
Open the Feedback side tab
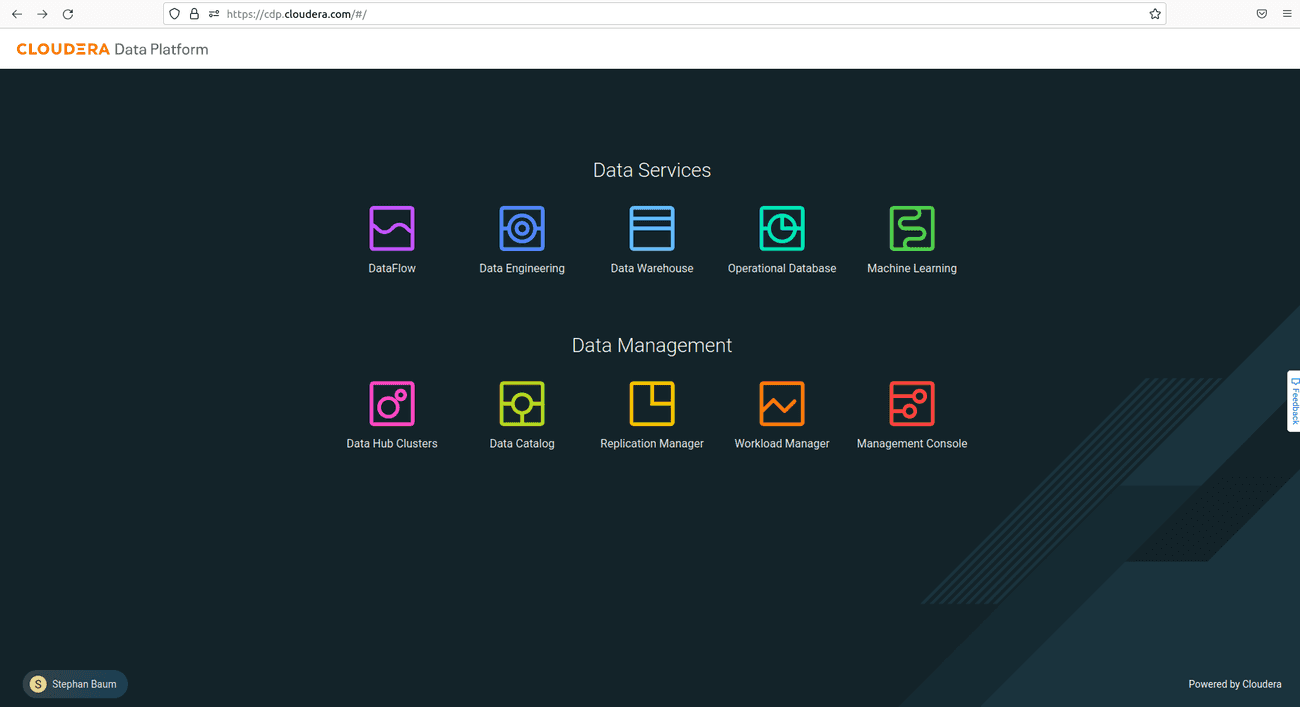[1294, 401]
